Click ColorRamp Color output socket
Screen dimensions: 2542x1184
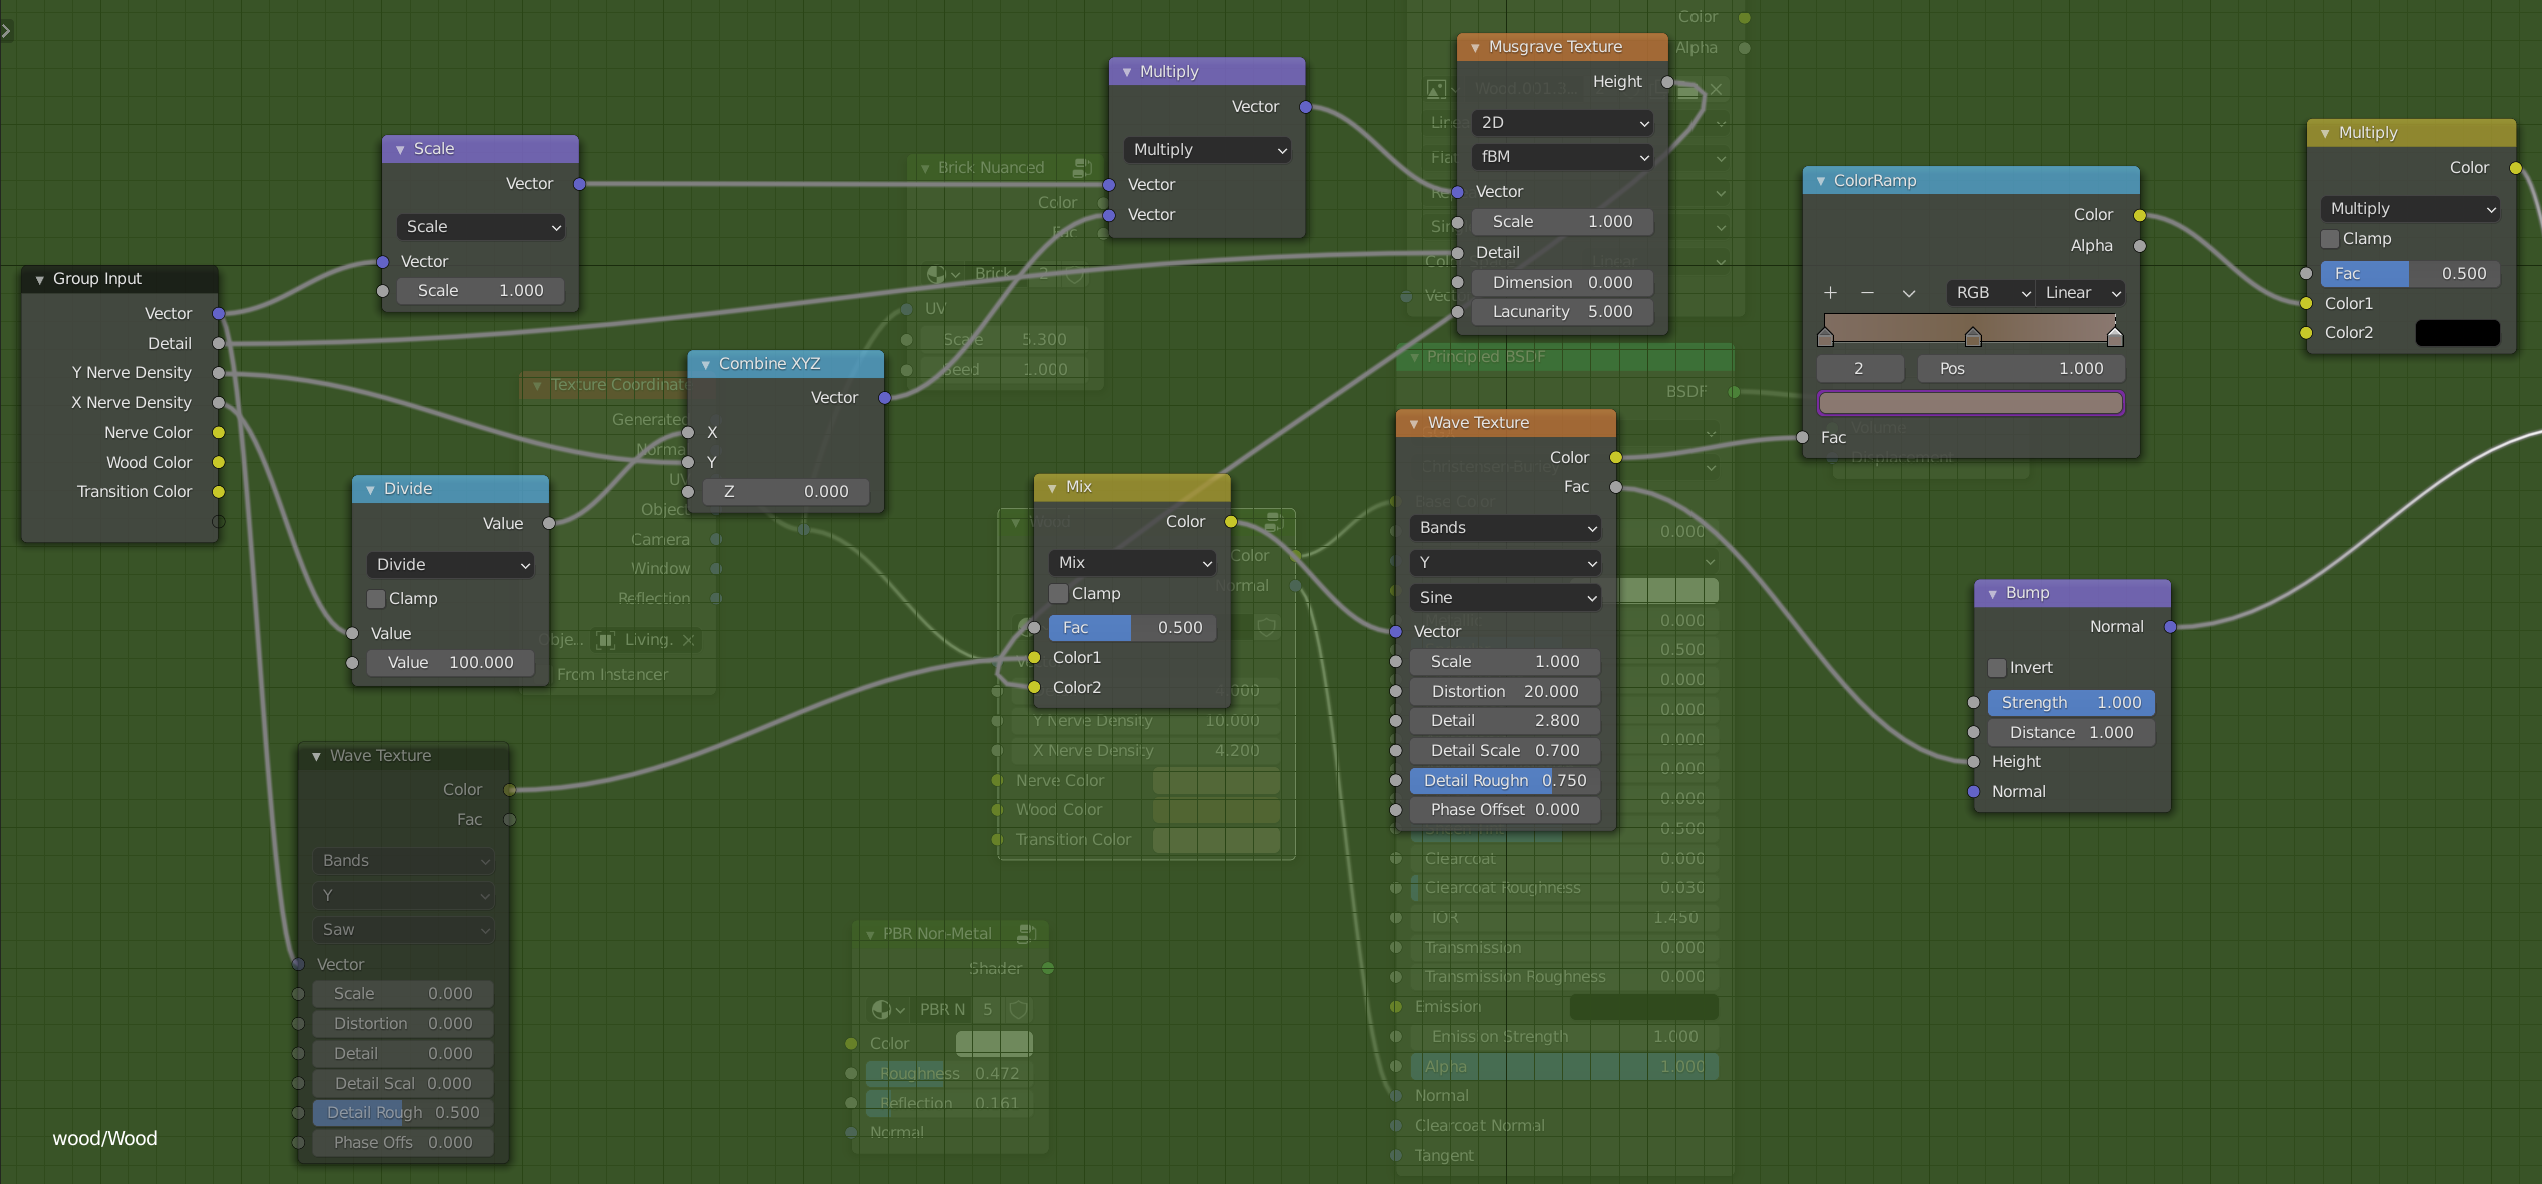tap(2140, 215)
